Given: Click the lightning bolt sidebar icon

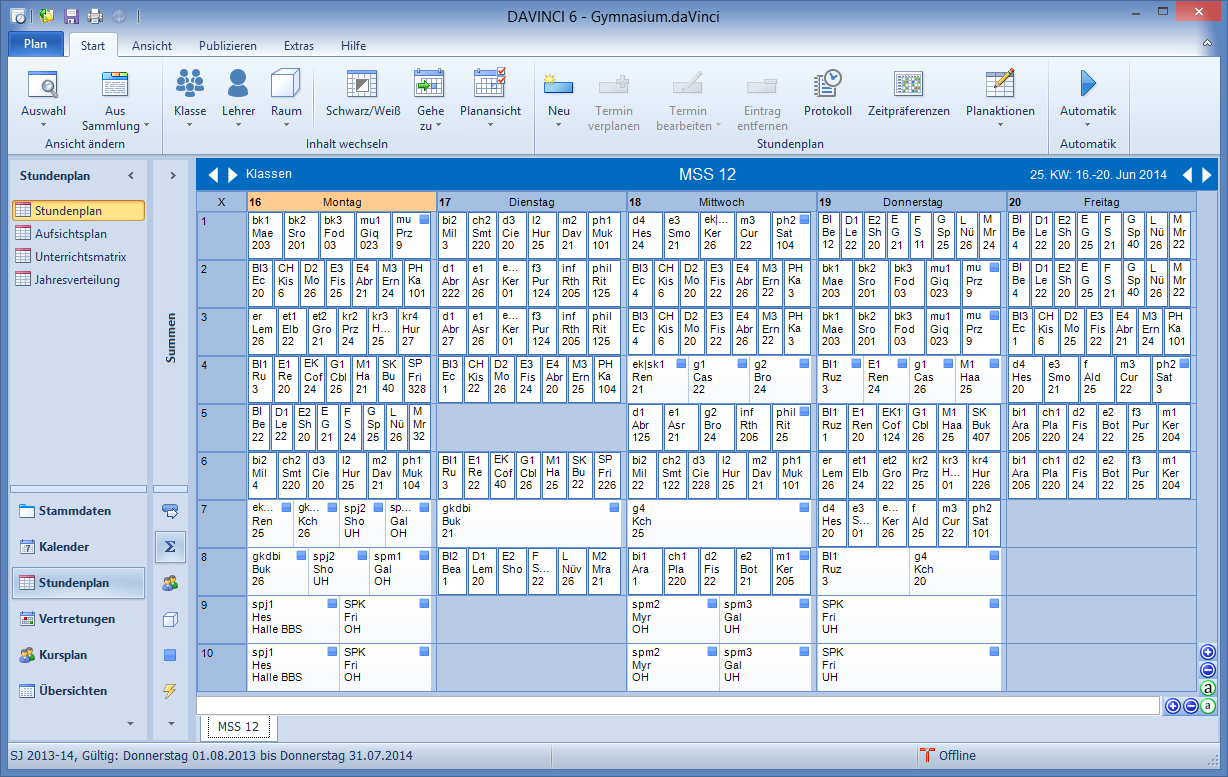Looking at the screenshot, I should pos(170,691).
